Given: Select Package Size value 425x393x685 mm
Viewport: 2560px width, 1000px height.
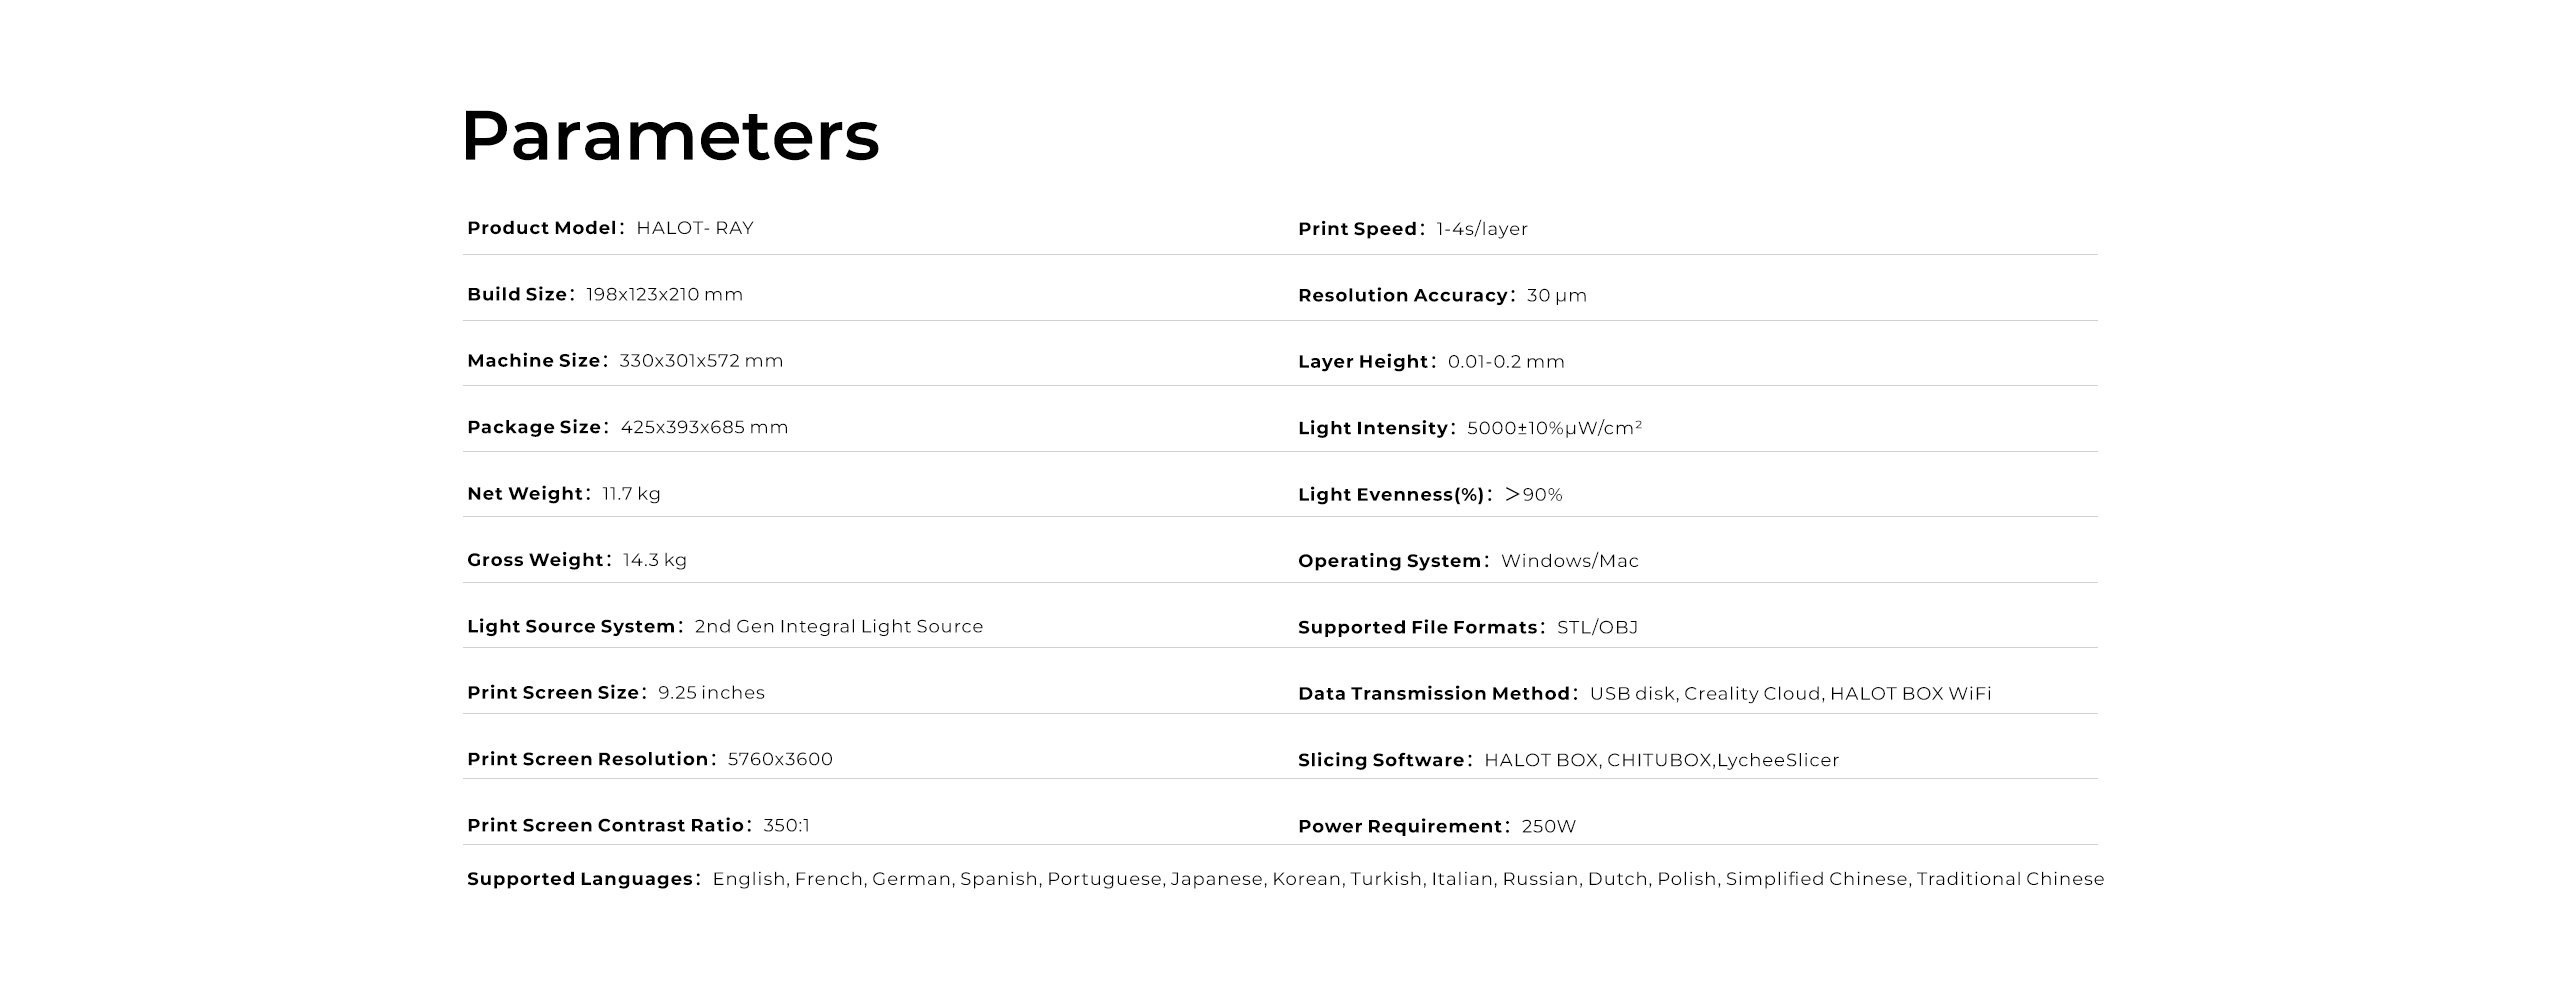Looking at the screenshot, I should point(704,427).
